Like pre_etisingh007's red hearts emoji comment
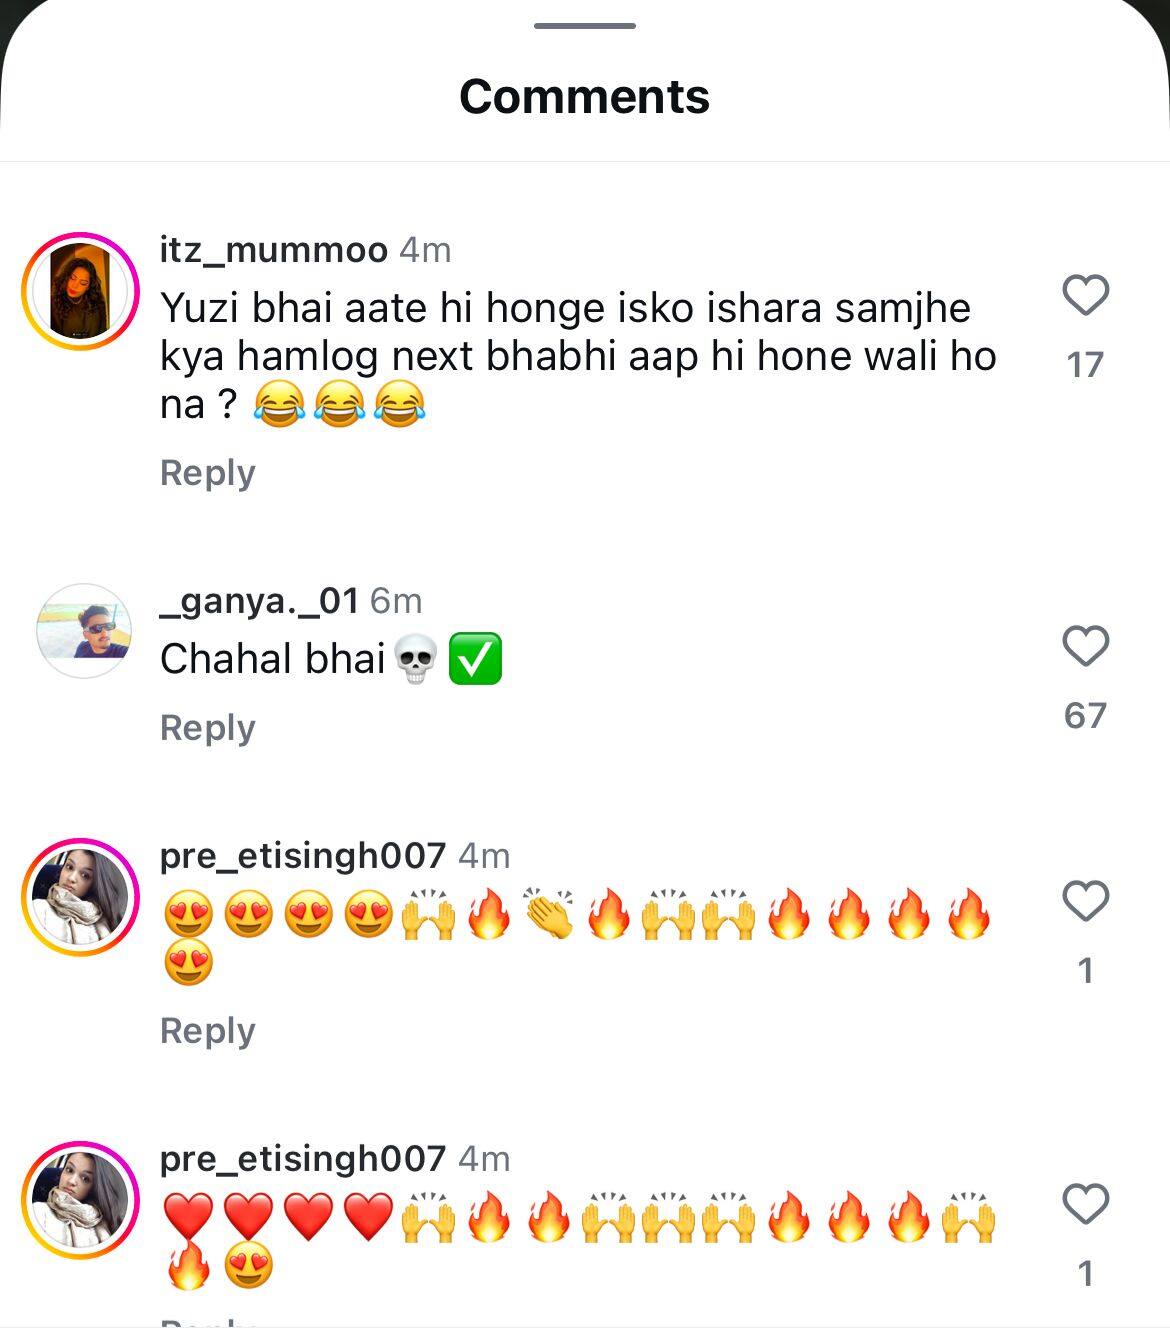The width and height of the screenshot is (1170, 1343). [x=1085, y=1204]
